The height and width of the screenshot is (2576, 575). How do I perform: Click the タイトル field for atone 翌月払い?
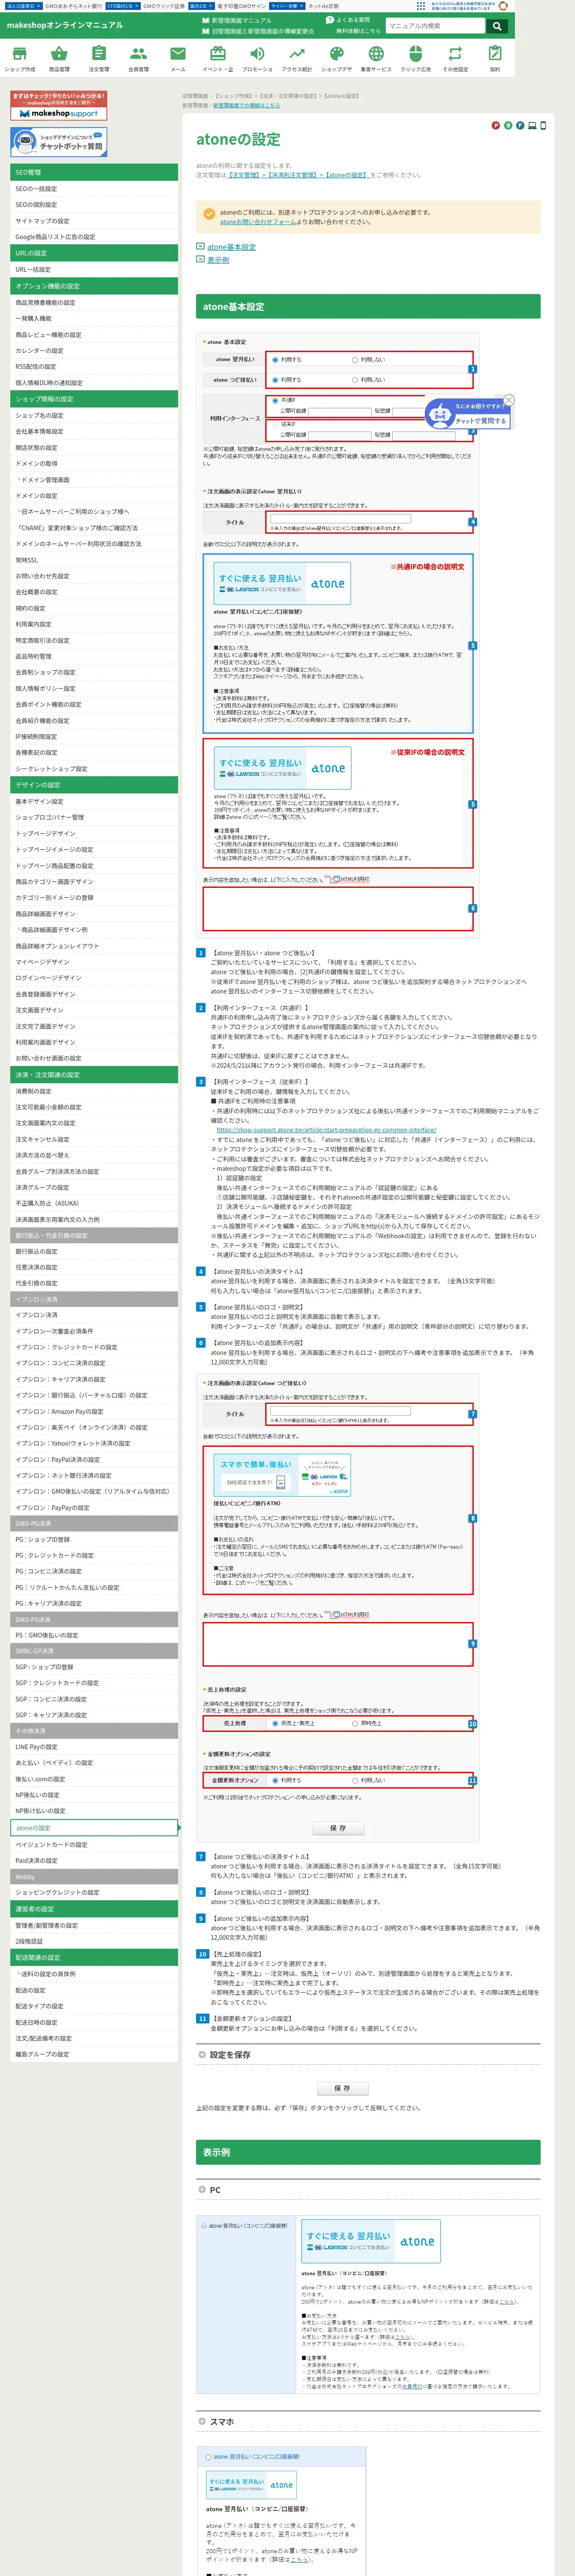(340, 519)
